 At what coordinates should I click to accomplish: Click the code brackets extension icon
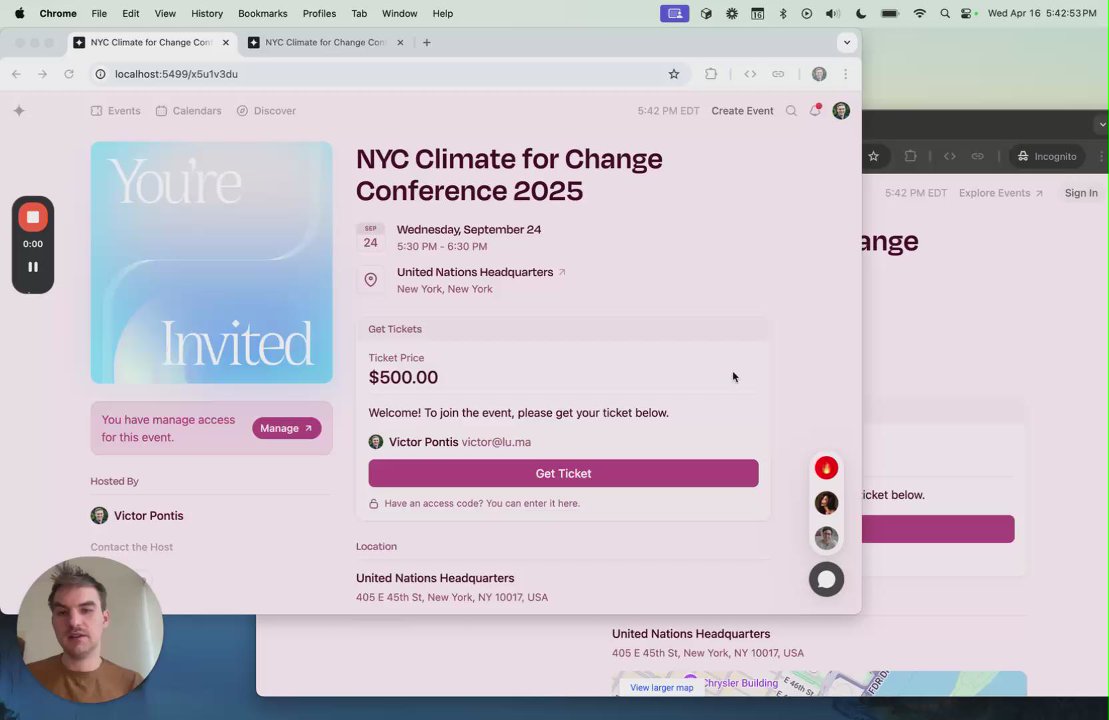point(750,74)
